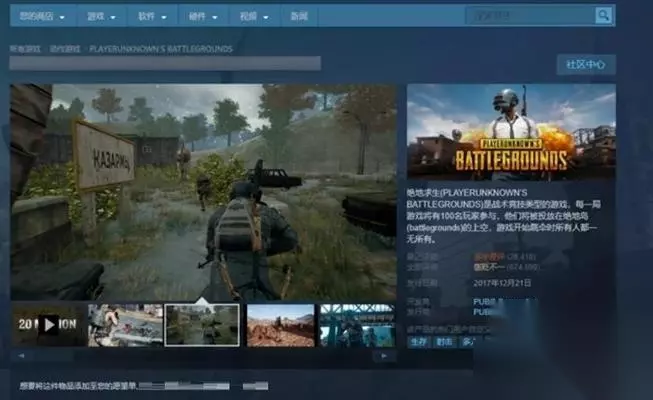Play the trailer video thumbnail
This screenshot has width=653, height=400.
pyautogui.click(x=49, y=325)
